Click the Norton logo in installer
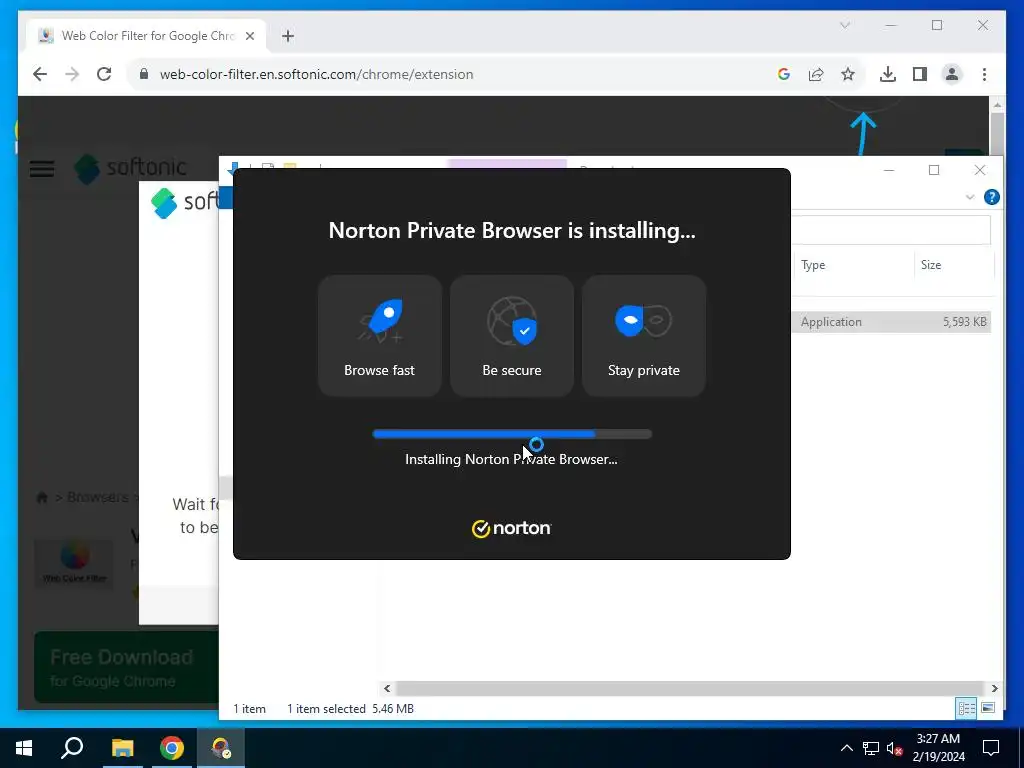The width and height of the screenshot is (1024, 768). pyautogui.click(x=511, y=528)
